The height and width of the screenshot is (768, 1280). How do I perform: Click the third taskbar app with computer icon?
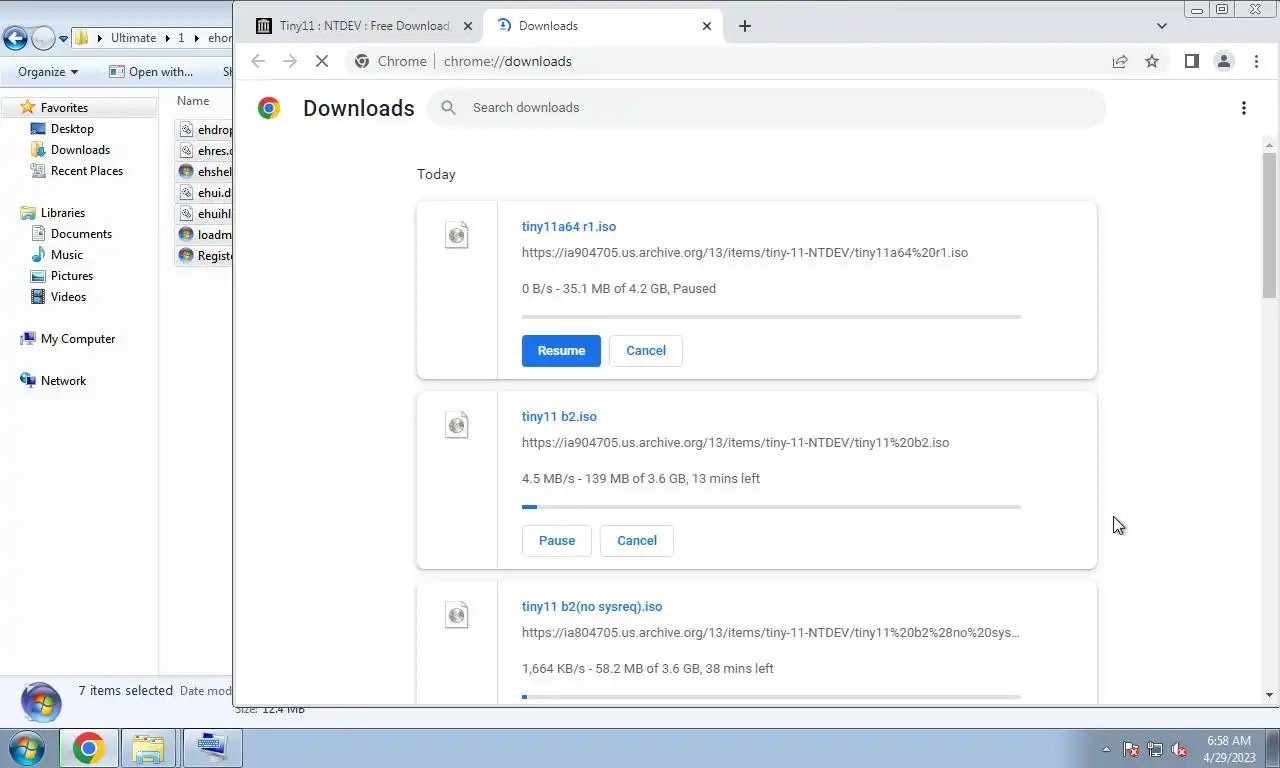pyautogui.click(x=212, y=748)
